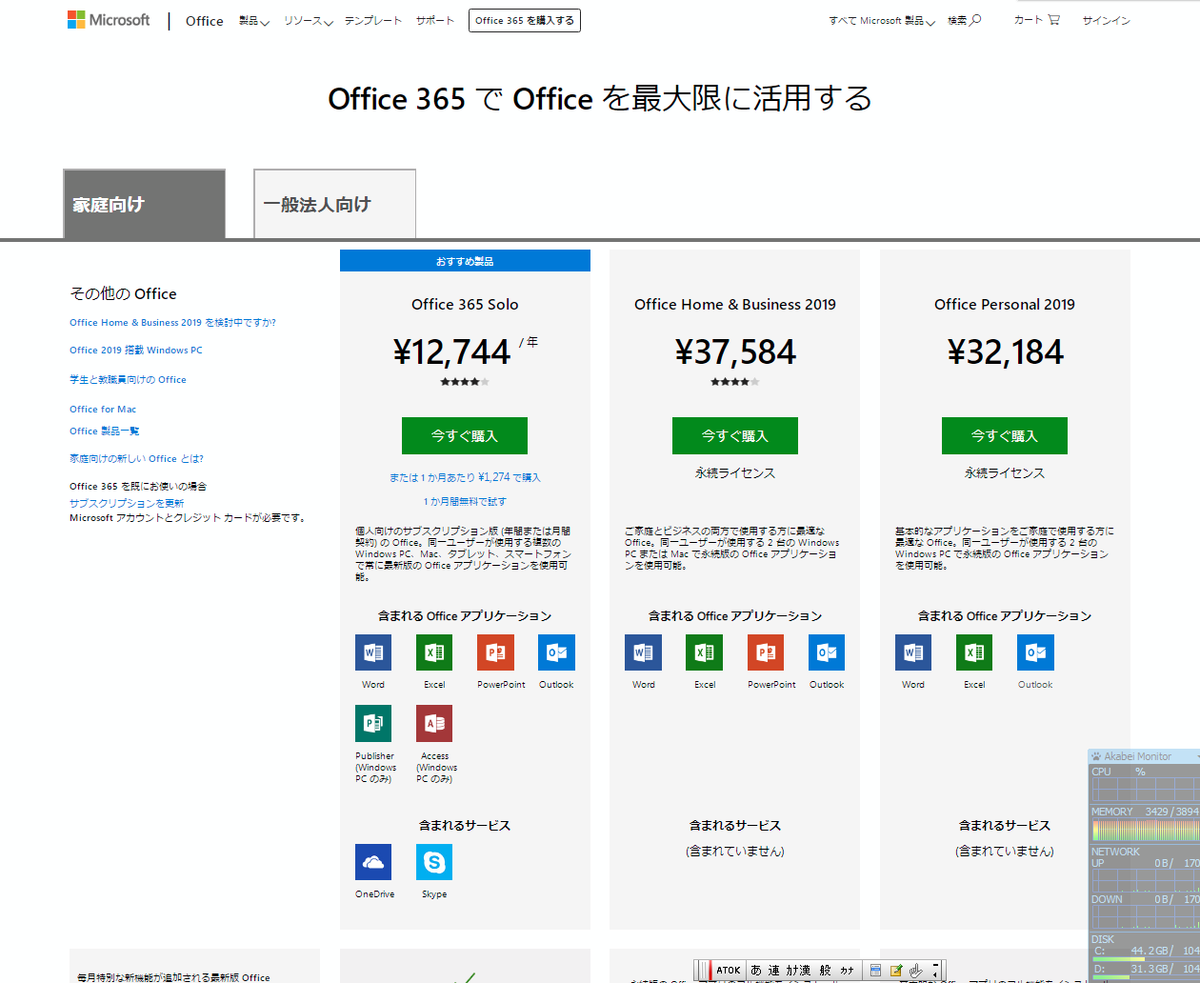The height and width of the screenshot is (983, 1200).
Task: Click Office 365 Solo star rating
Action: (x=465, y=382)
